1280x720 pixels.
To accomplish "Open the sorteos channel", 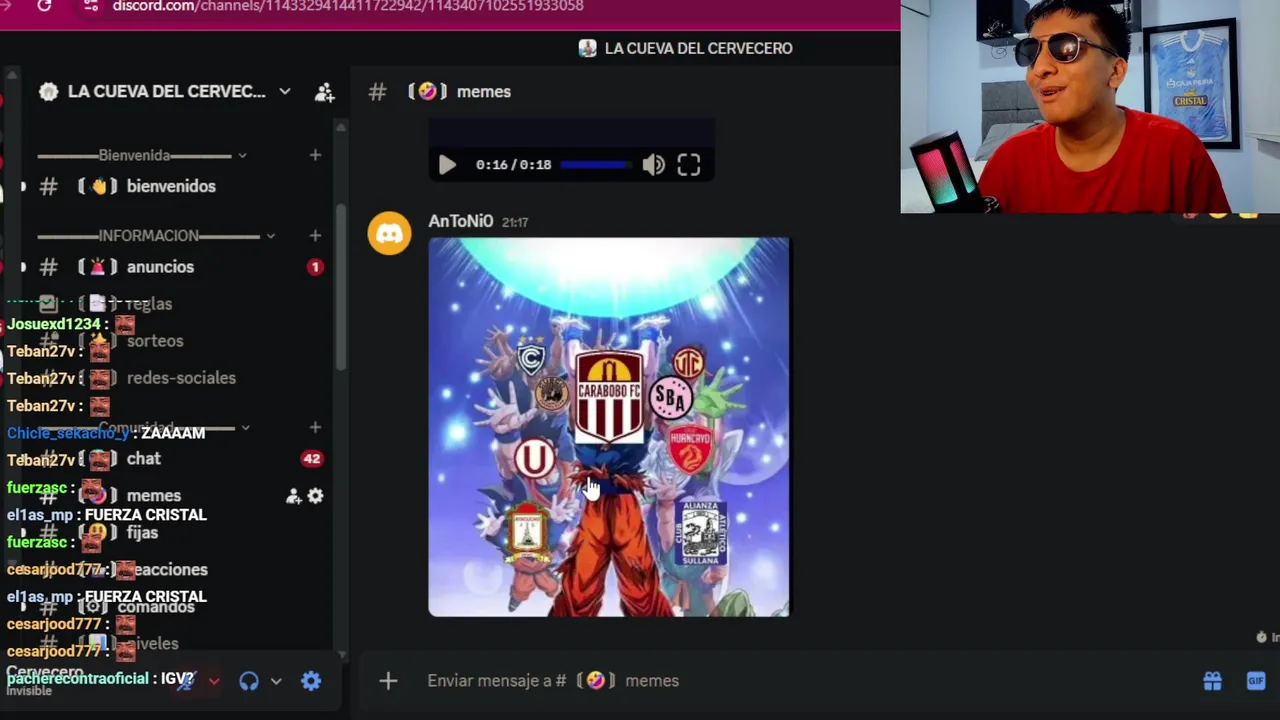I will pos(155,341).
